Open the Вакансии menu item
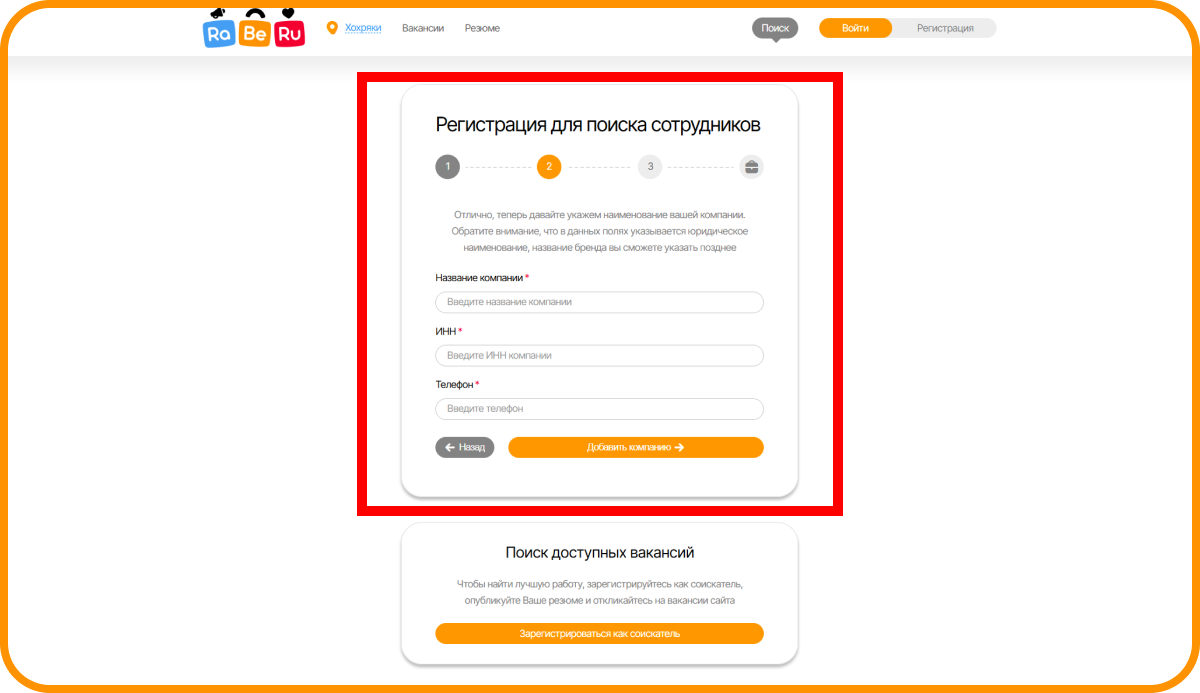The height and width of the screenshot is (693, 1200). pos(423,28)
